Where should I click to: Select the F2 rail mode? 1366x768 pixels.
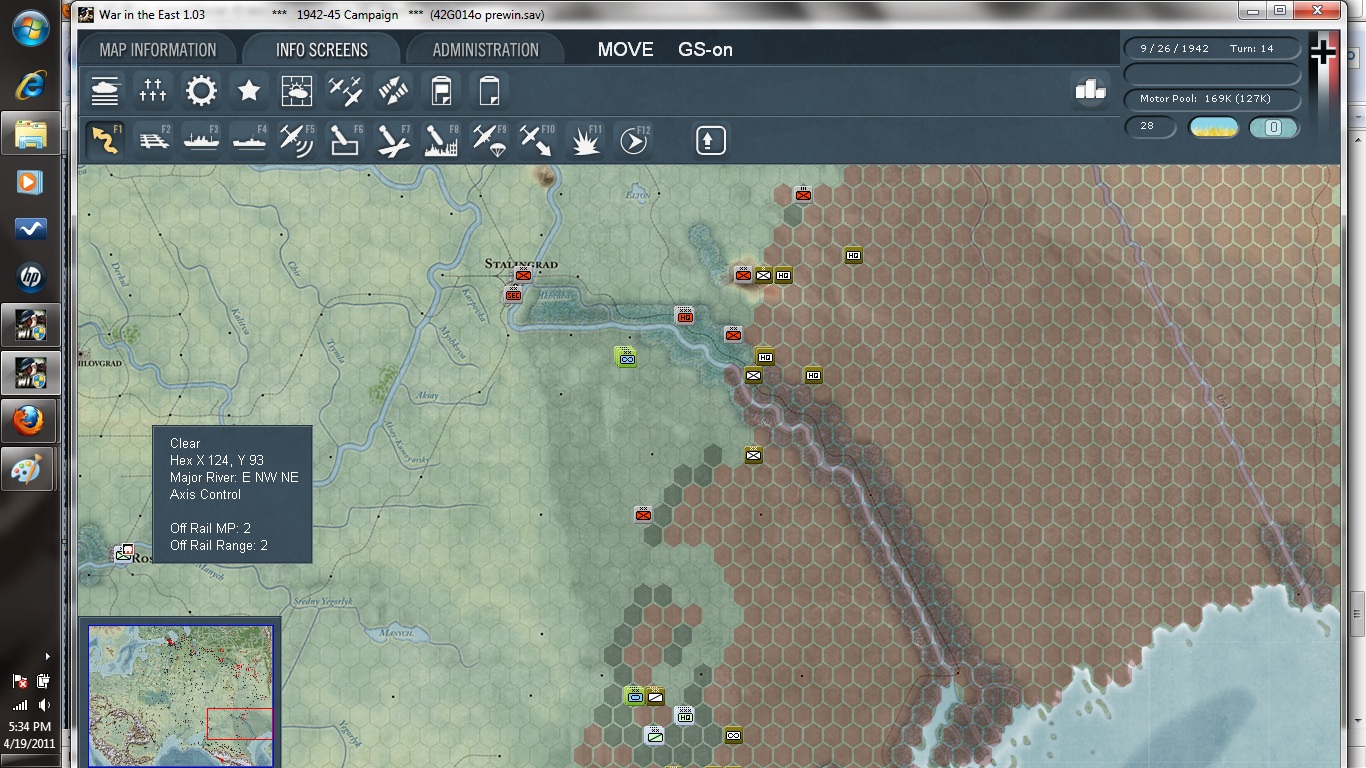(153, 140)
